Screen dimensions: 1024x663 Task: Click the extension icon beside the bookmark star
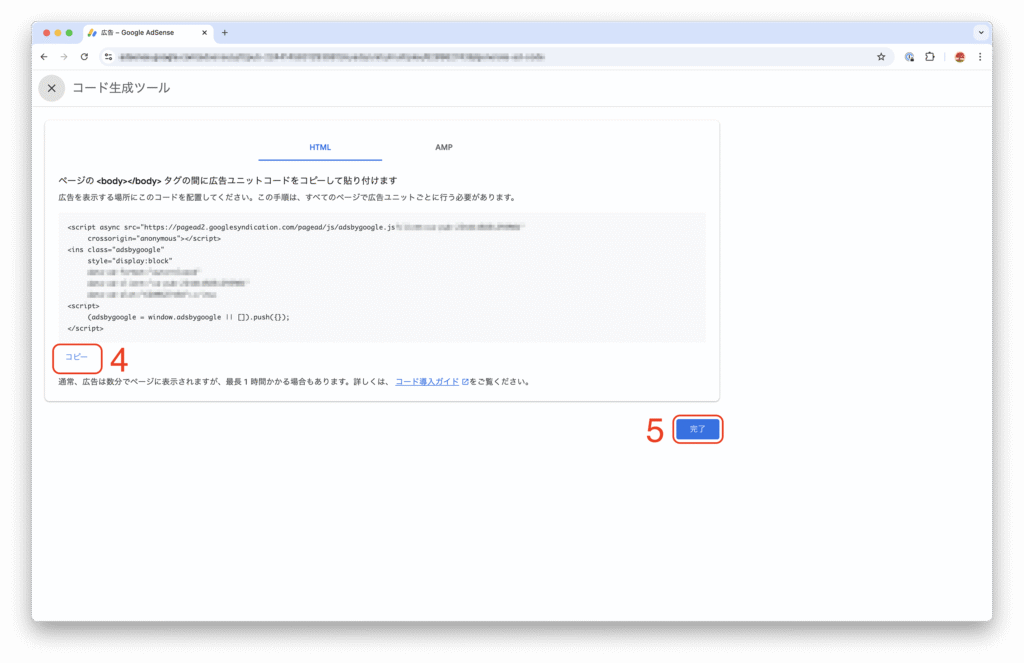click(x=909, y=57)
